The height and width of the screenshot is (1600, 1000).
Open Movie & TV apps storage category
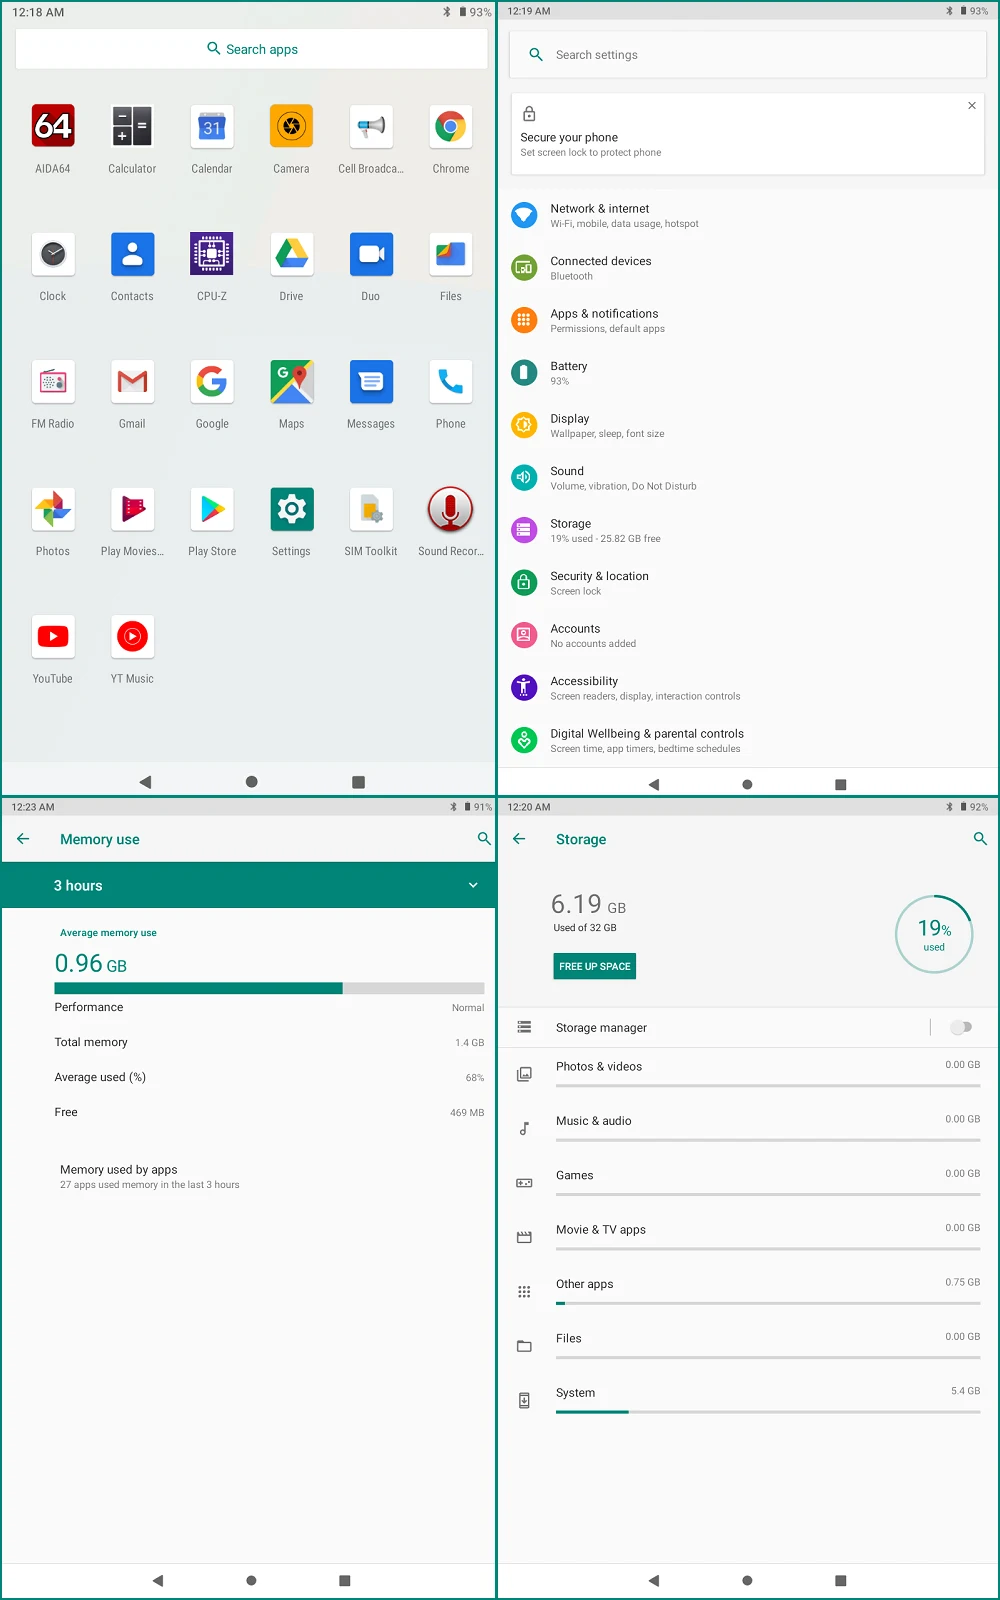click(x=748, y=1237)
